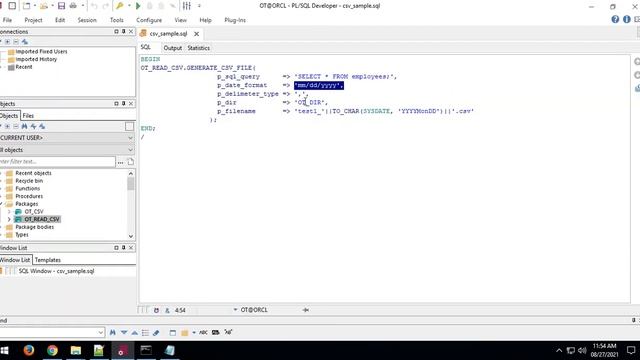Image resolution: width=640 pixels, height=360 pixels.
Task: Click the minus icon in Connections toolbar
Action: (16, 42)
